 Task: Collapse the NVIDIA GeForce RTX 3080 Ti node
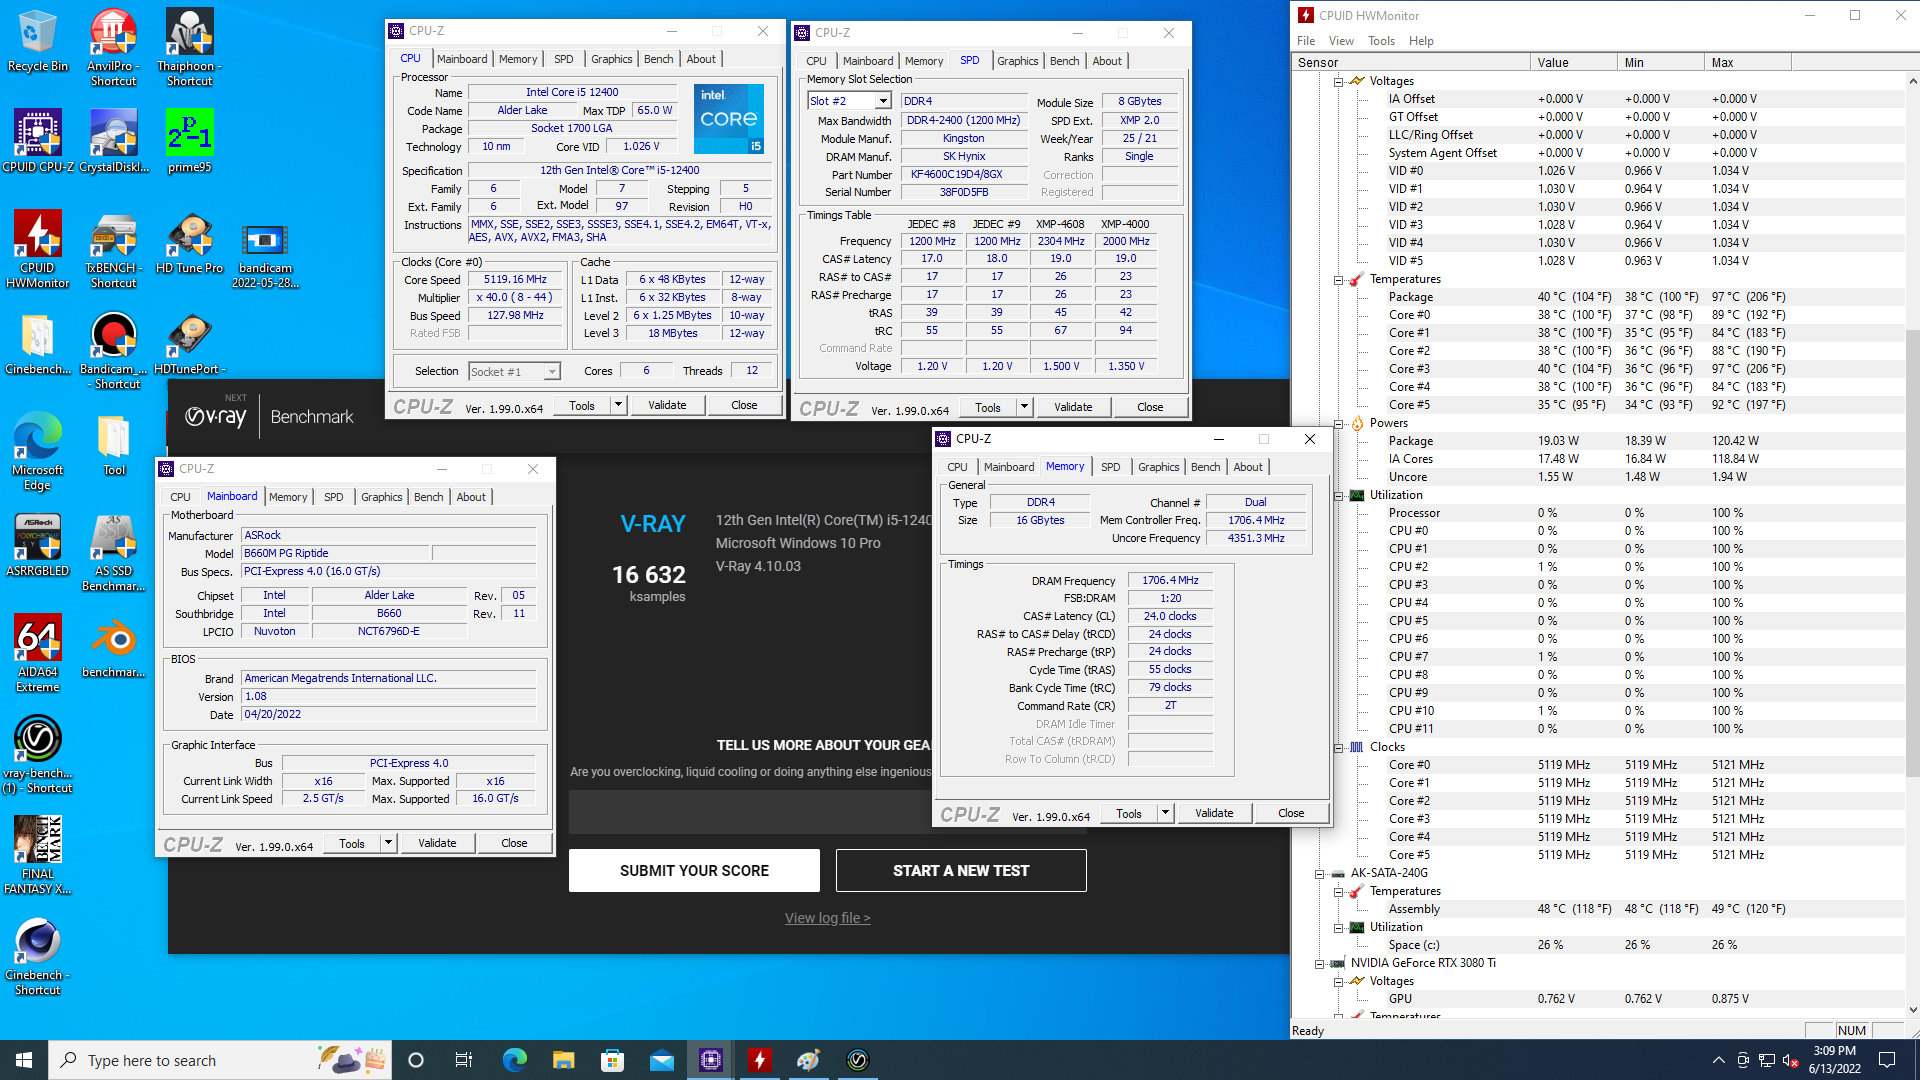1319,963
